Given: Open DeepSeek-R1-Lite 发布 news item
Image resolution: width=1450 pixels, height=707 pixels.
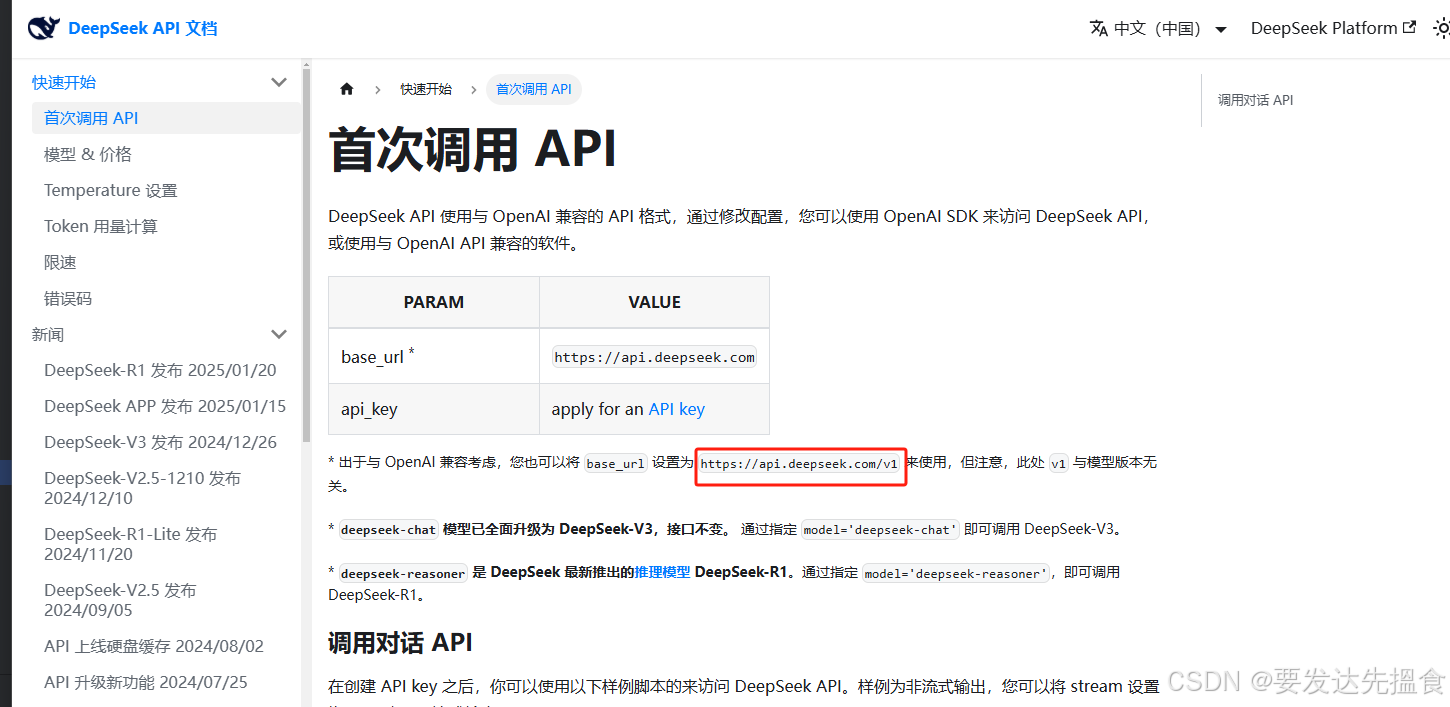Looking at the screenshot, I should point(130,544).
